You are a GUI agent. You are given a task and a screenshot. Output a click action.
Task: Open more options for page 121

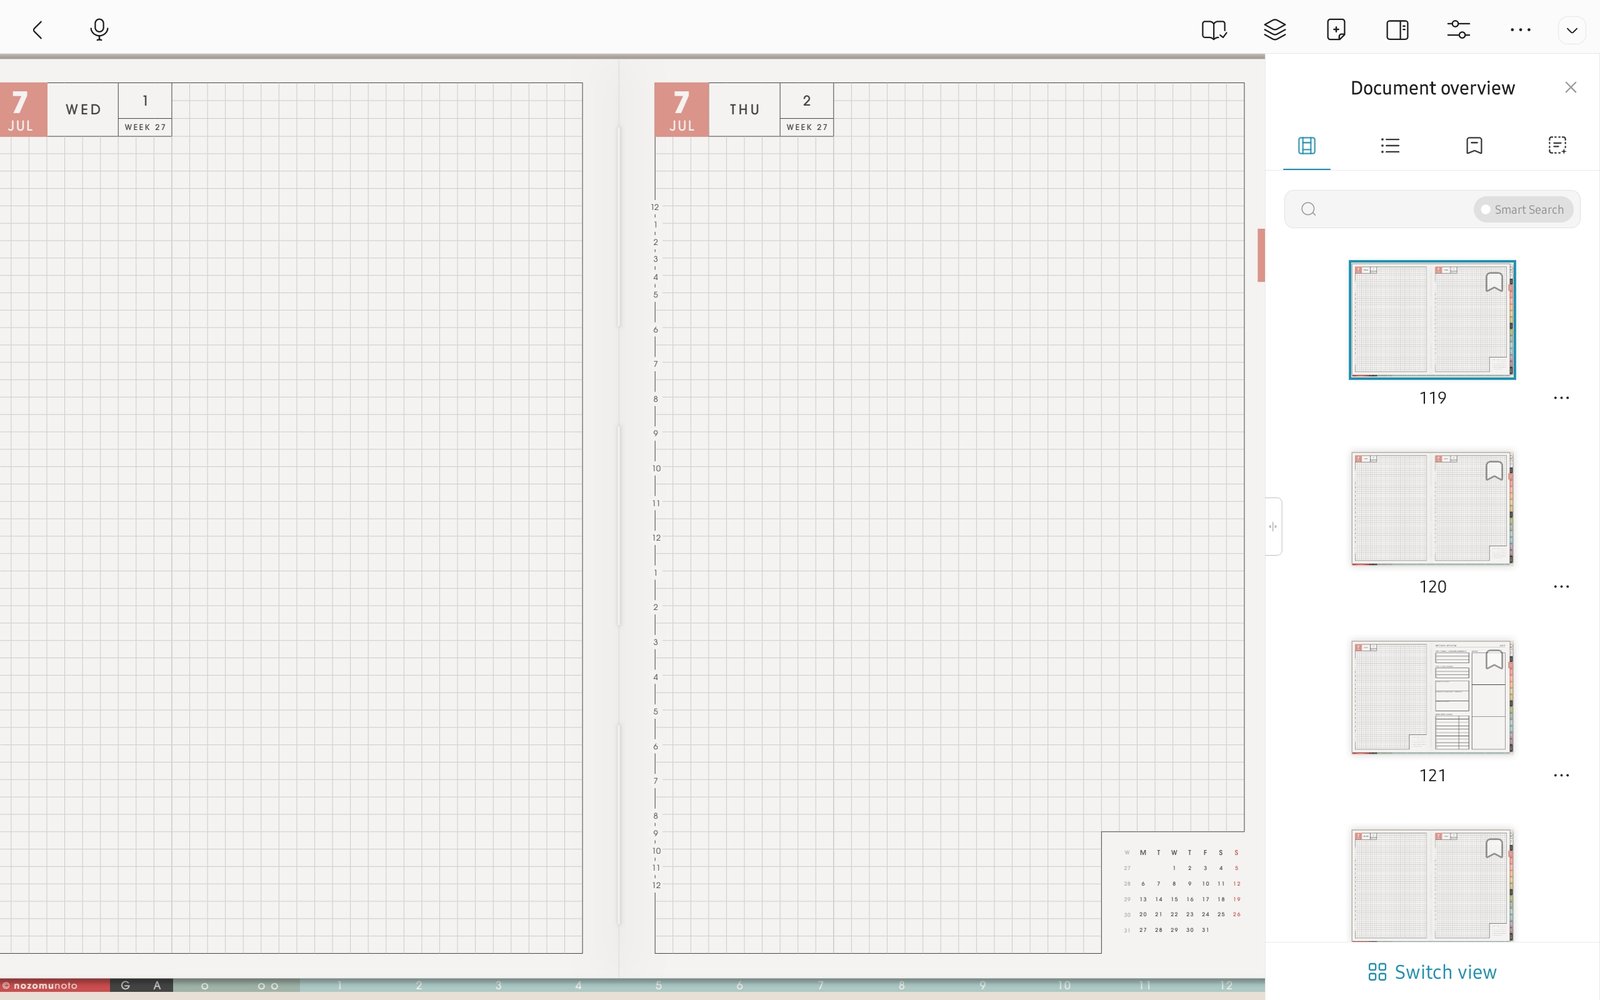(x=1561, y=776)
